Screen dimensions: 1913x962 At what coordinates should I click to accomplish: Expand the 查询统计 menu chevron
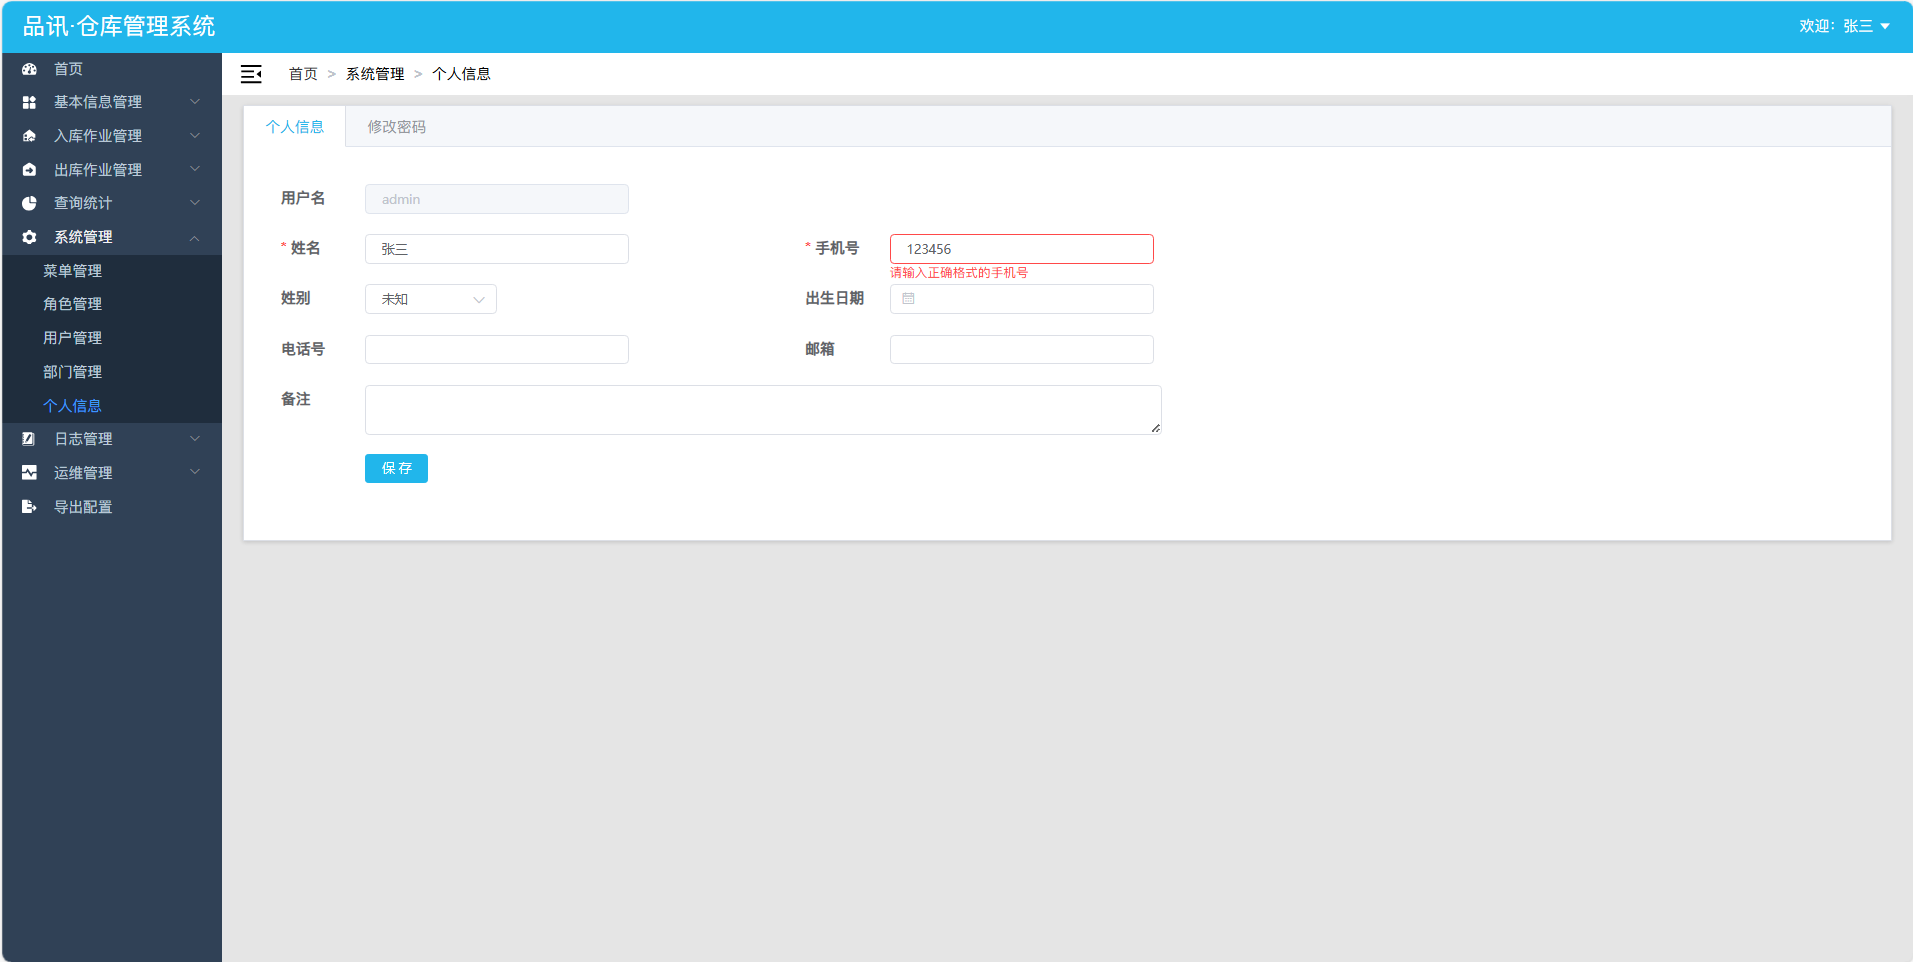[x=195, y=203]
